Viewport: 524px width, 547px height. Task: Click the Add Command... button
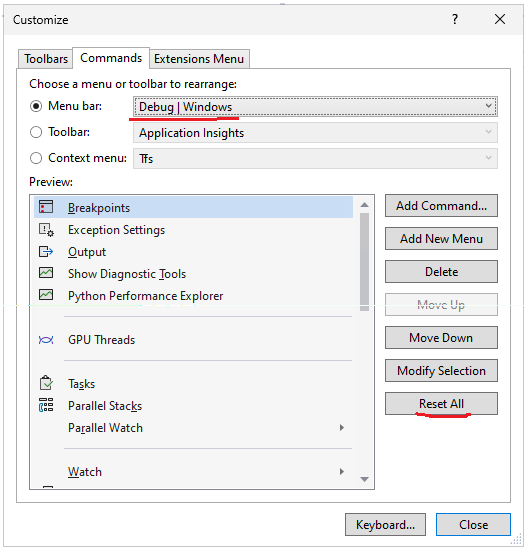point(441,206)
